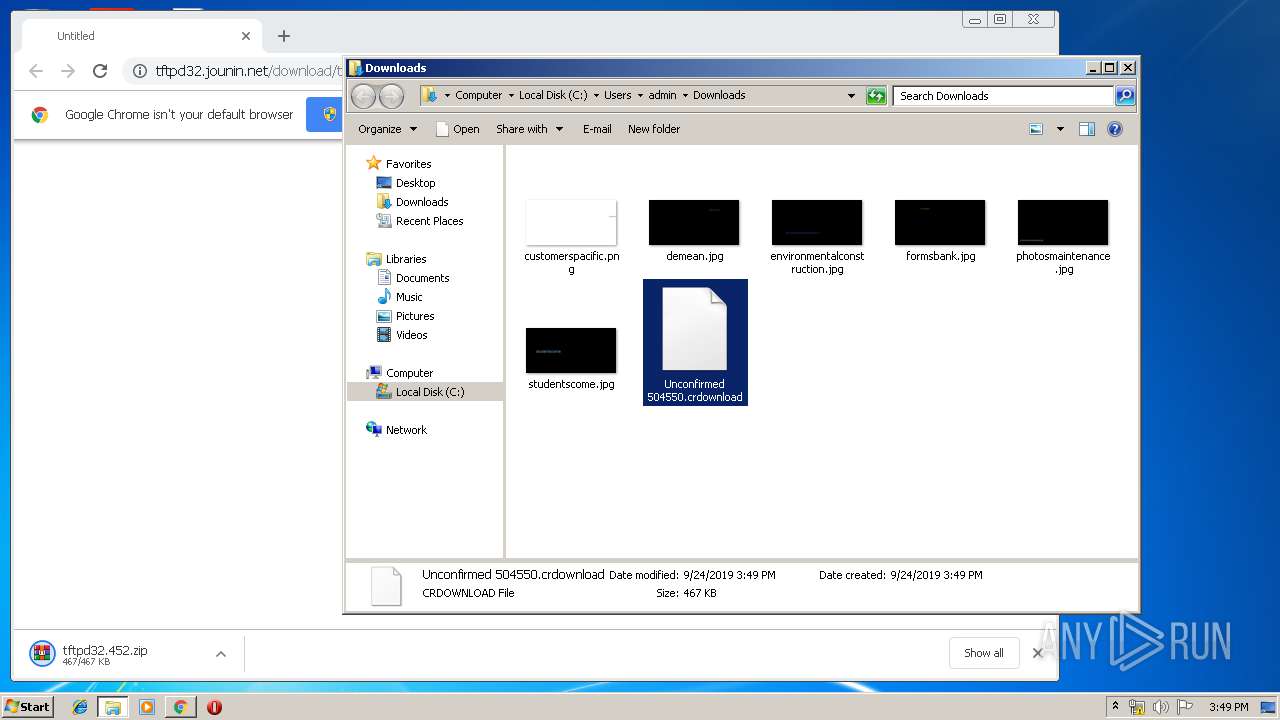Click Users in the address breadcrumb

click(x=617, y=95)
